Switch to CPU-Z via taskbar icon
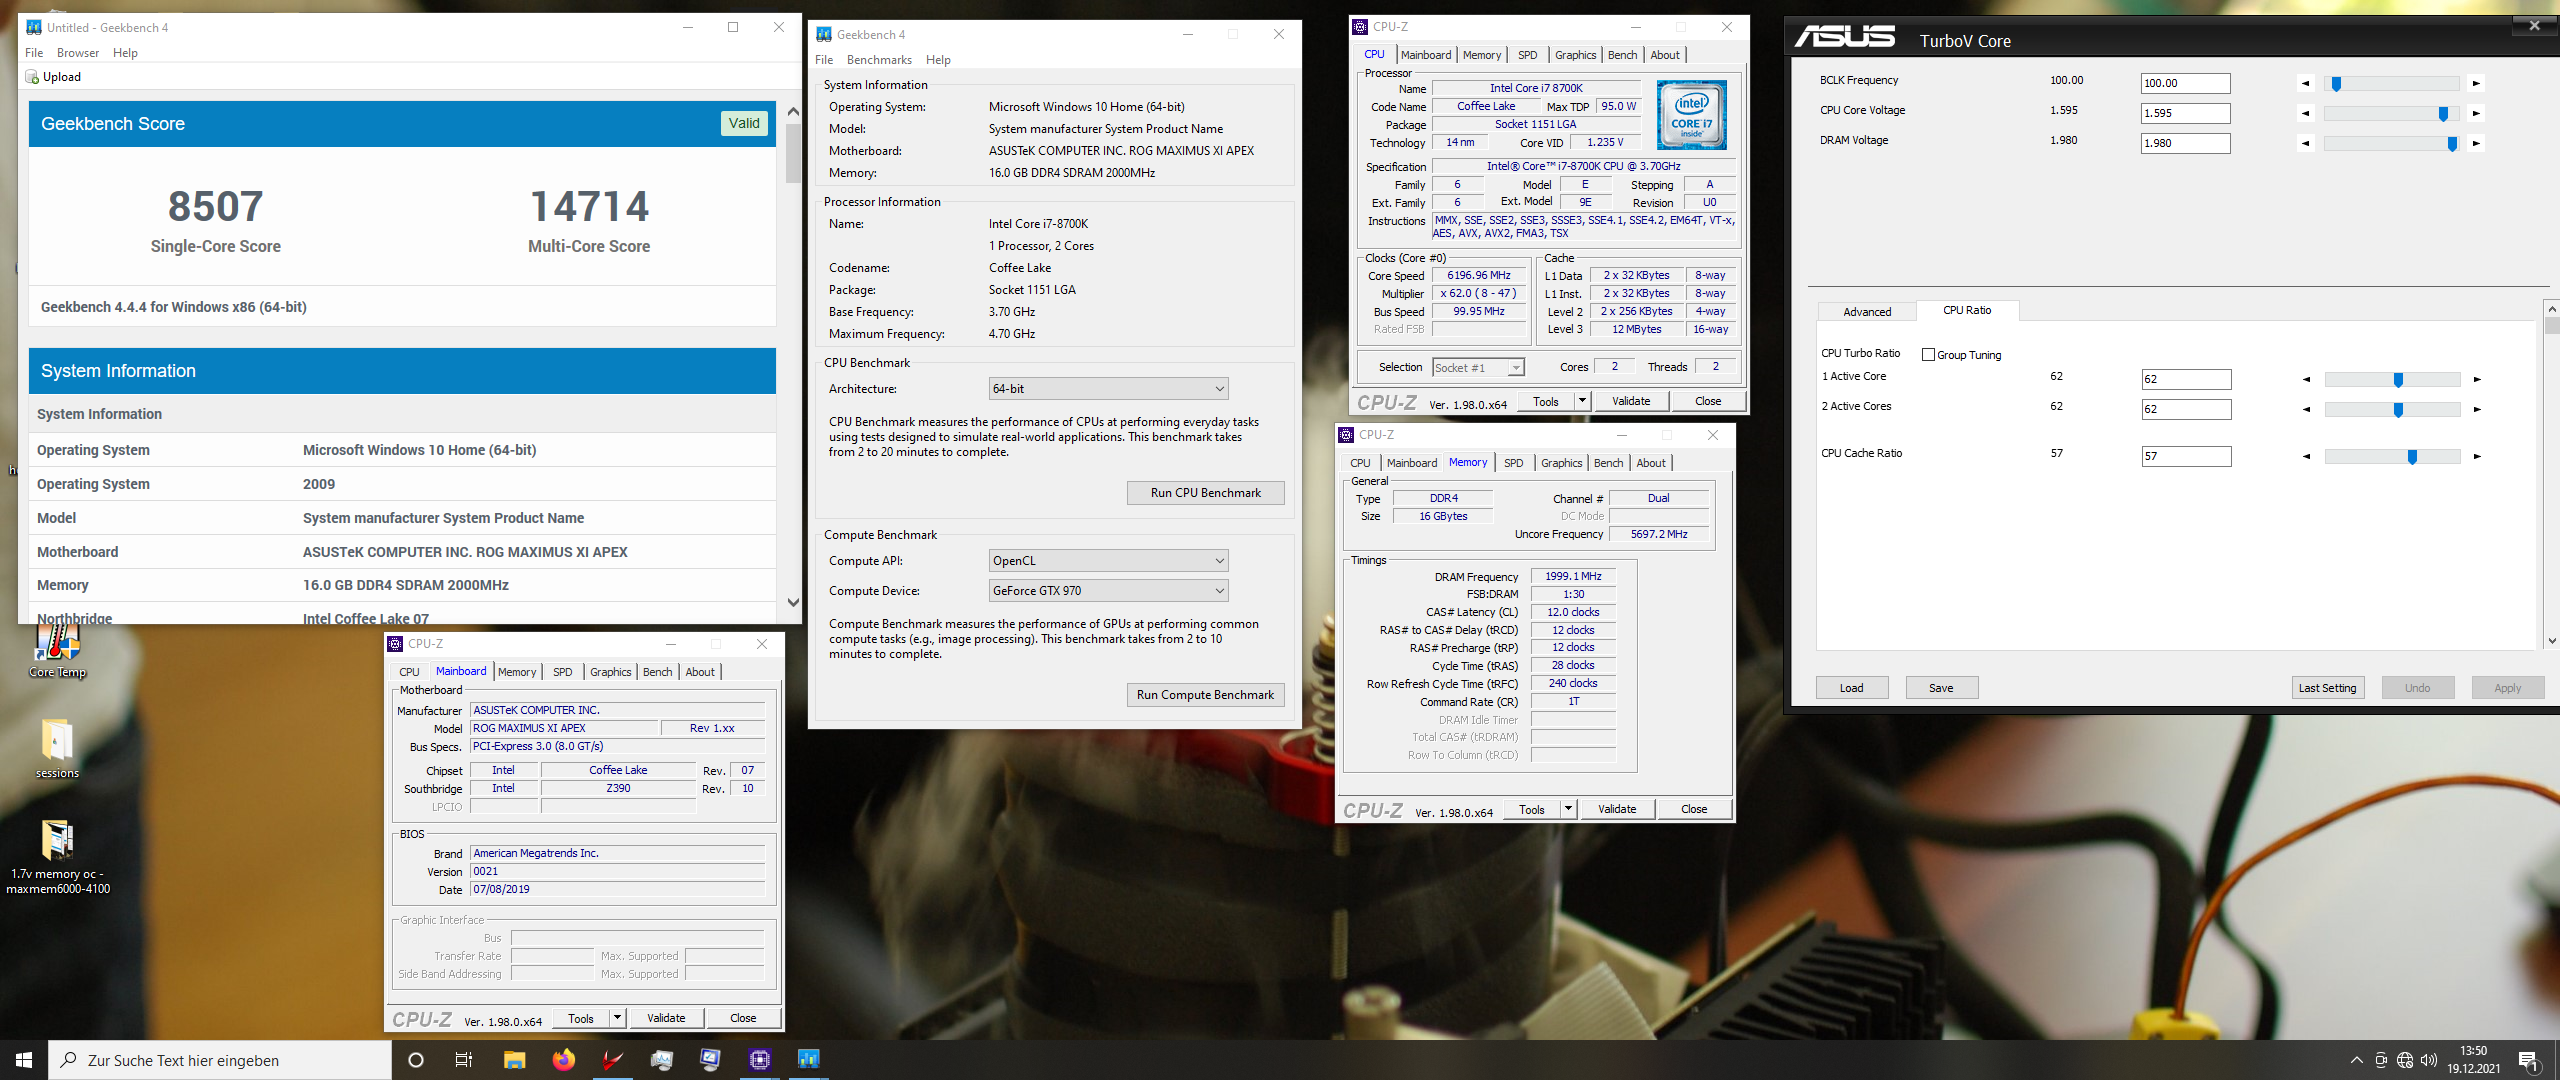The height and width of the screenshot is (1080, 2560). (760, 1060)
